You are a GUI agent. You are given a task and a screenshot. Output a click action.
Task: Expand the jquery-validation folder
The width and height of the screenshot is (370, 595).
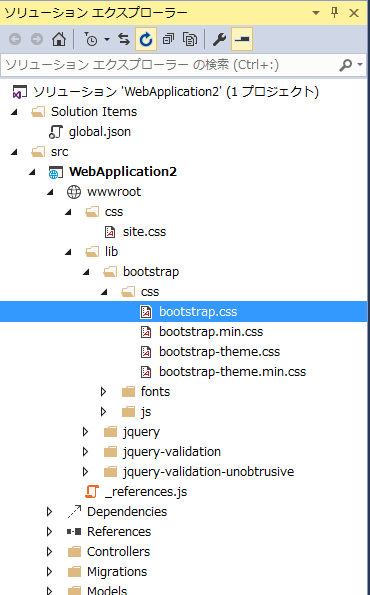85,452
